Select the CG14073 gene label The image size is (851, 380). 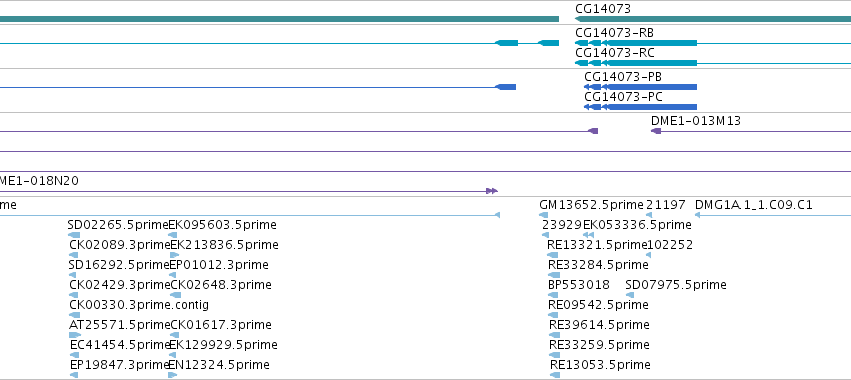(602, 9)
